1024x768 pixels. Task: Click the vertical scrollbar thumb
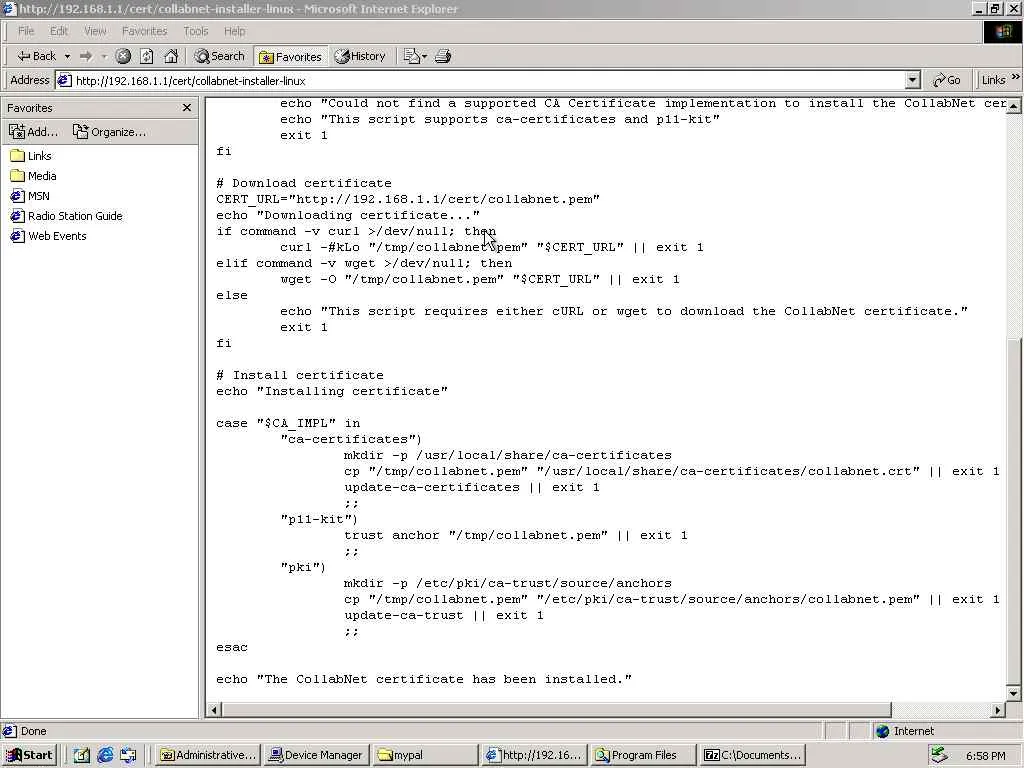(x=1014, y=511)
